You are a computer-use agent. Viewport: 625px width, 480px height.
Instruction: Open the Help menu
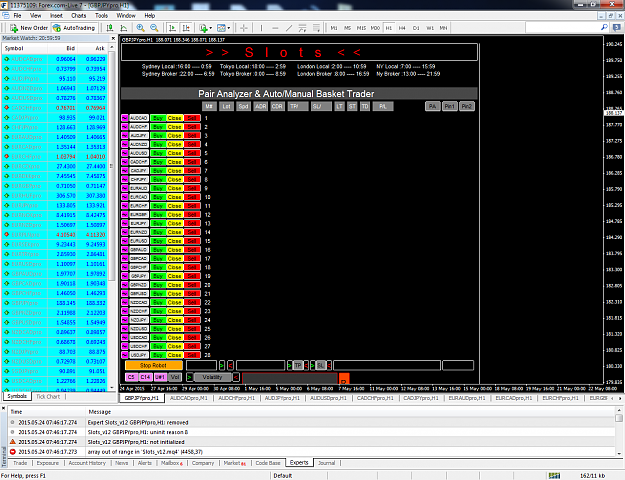click(x=150, y=16)
